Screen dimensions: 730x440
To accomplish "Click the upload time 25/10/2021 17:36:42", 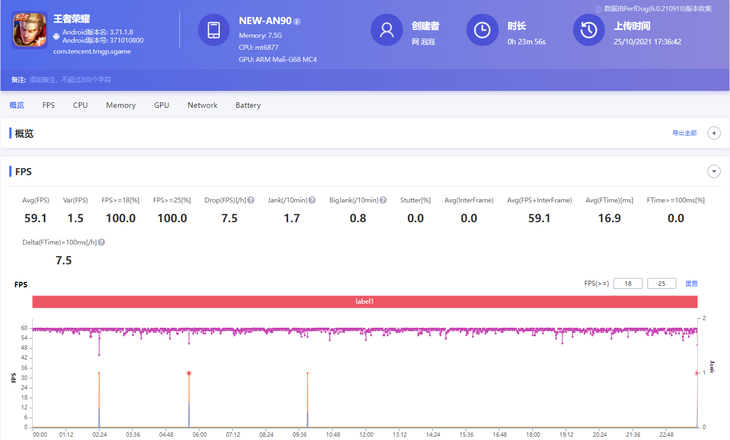I will tap(647, 42).
